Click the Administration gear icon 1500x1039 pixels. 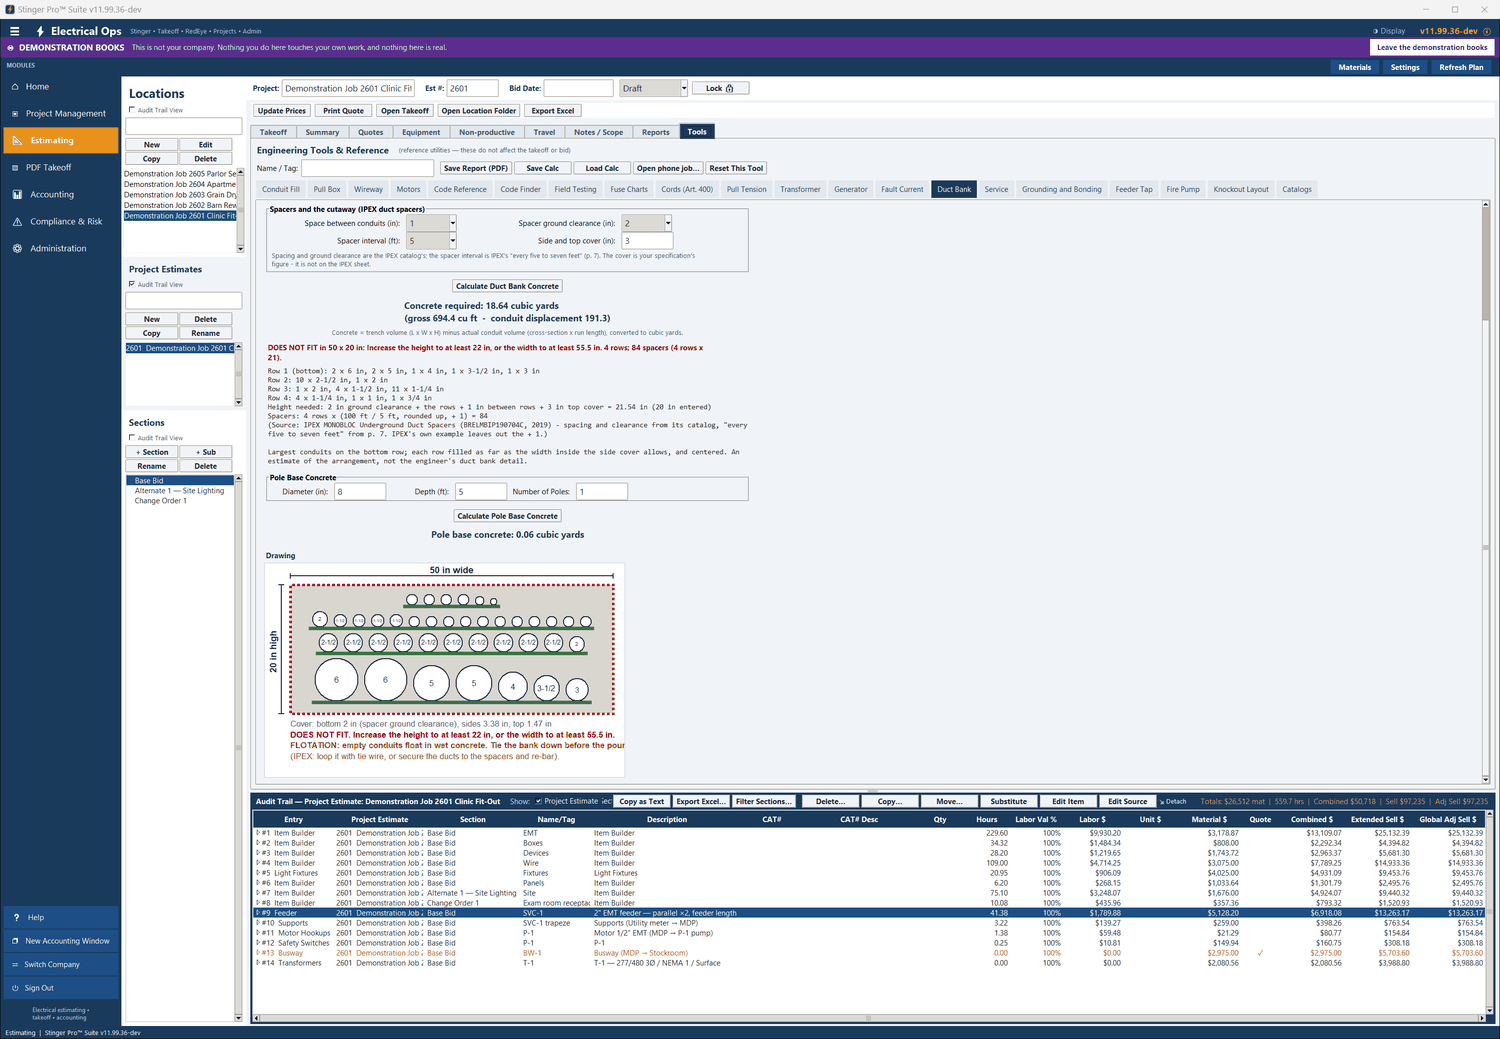click(17, 249)
